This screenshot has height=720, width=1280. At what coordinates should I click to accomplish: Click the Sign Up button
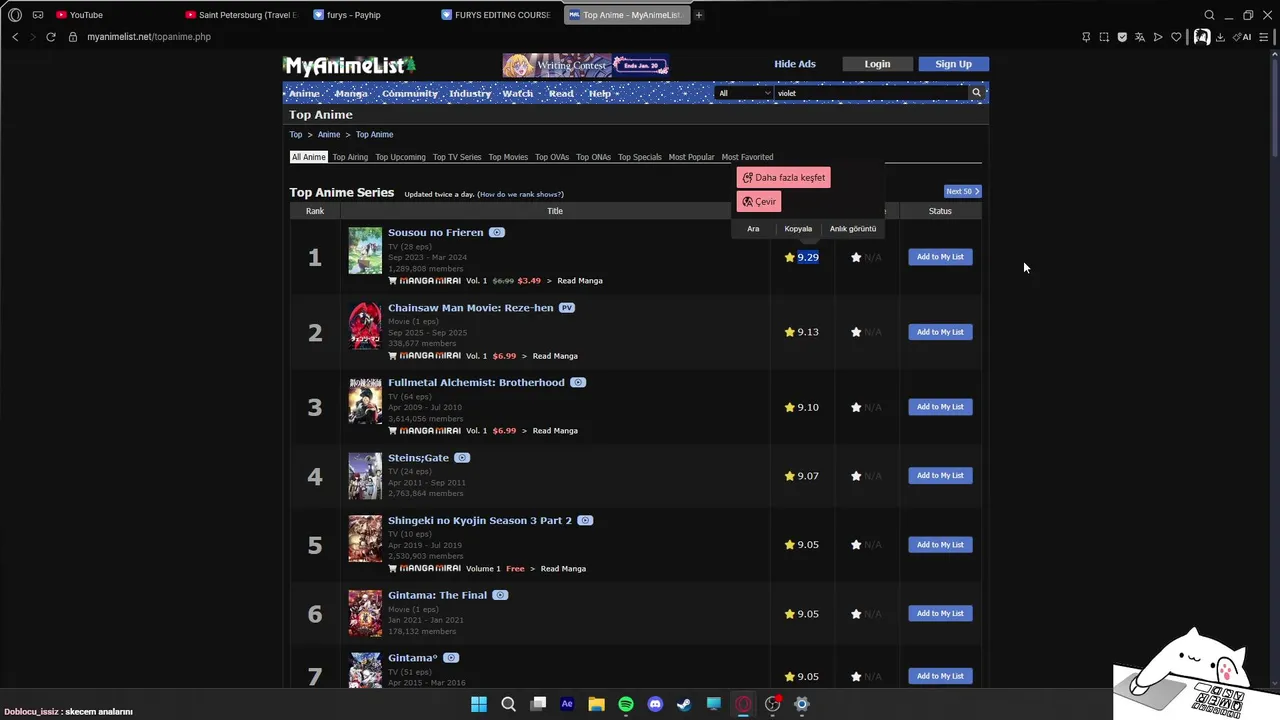click(953, 64)
